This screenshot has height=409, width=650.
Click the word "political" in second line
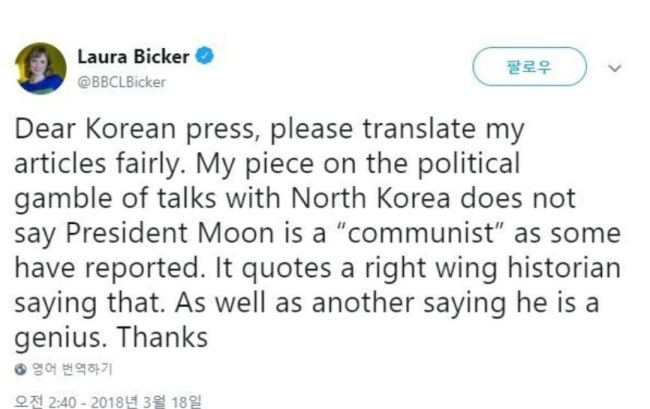click(x=468, y=165)
